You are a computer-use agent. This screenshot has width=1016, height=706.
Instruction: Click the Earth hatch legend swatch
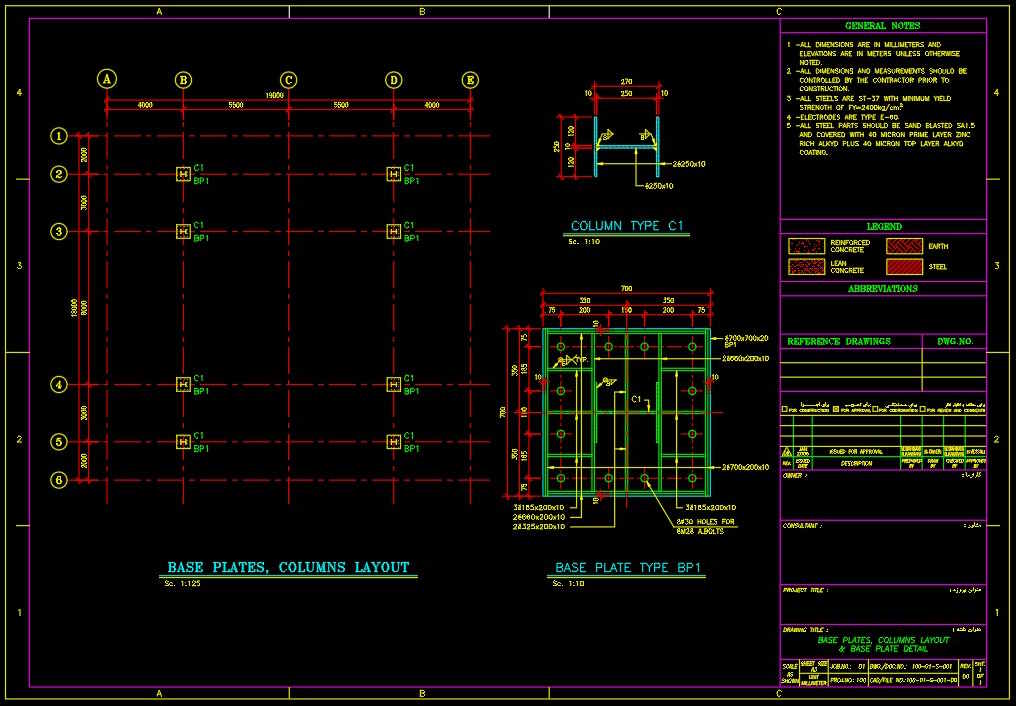pos(905,245)
